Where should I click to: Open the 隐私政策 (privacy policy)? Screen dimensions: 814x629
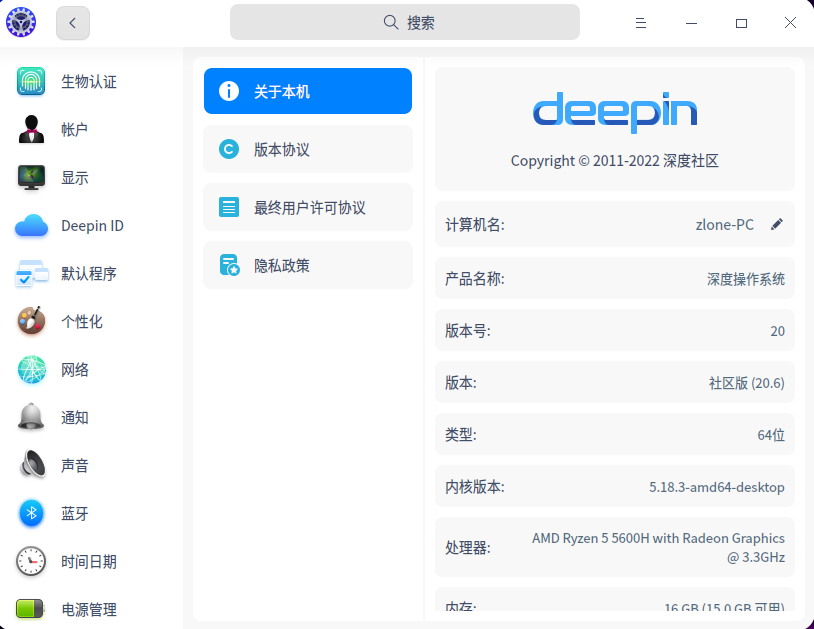coord(307,265)
